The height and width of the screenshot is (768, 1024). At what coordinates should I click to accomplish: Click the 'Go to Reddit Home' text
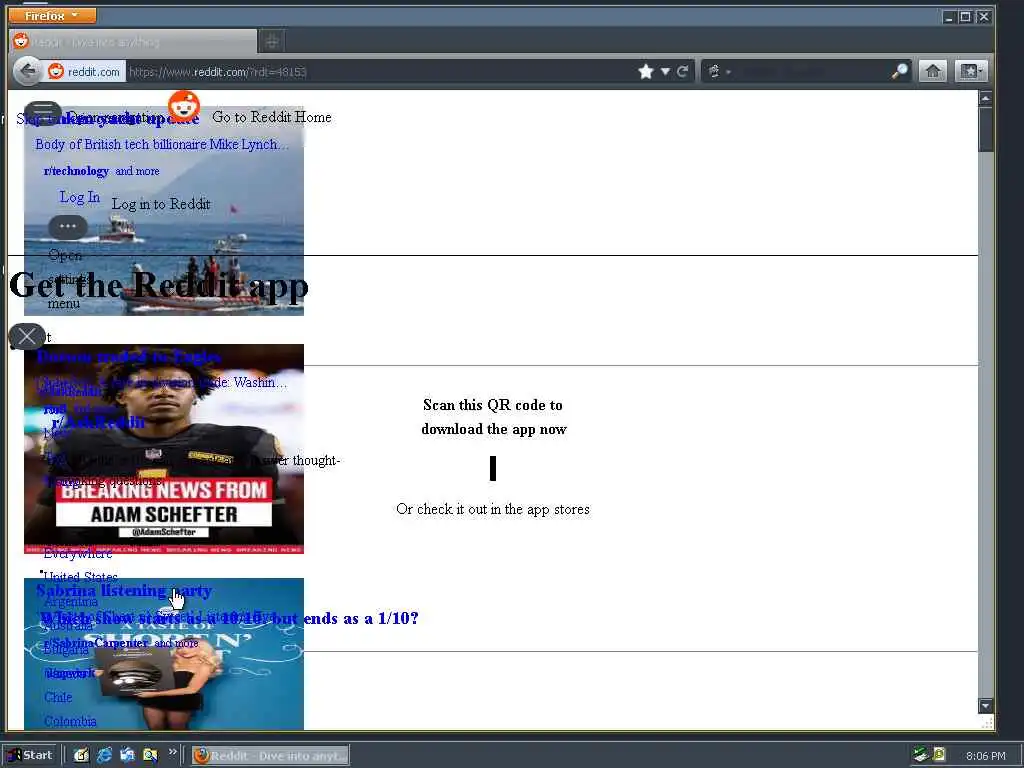click(272, 118)
